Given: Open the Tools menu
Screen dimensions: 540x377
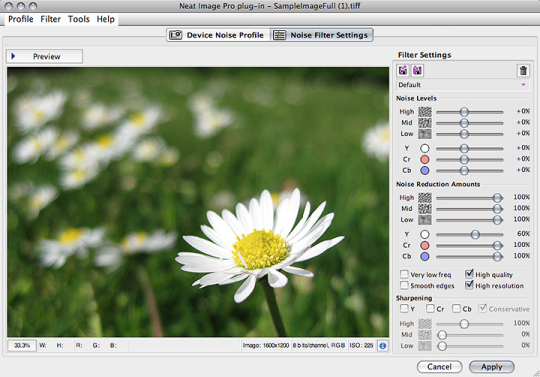Looking at the screenshot, I should 79,19.
